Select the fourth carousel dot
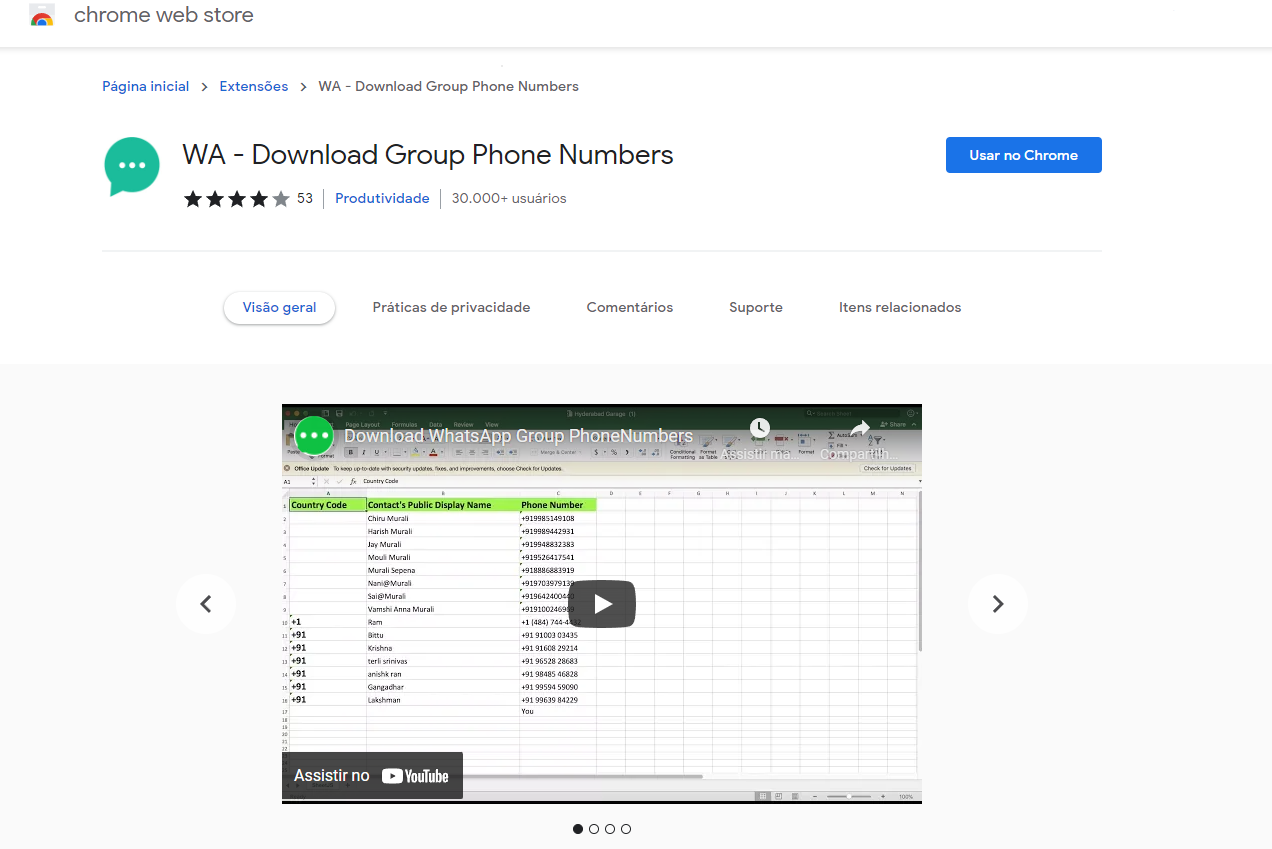 [x=626, y=829]
